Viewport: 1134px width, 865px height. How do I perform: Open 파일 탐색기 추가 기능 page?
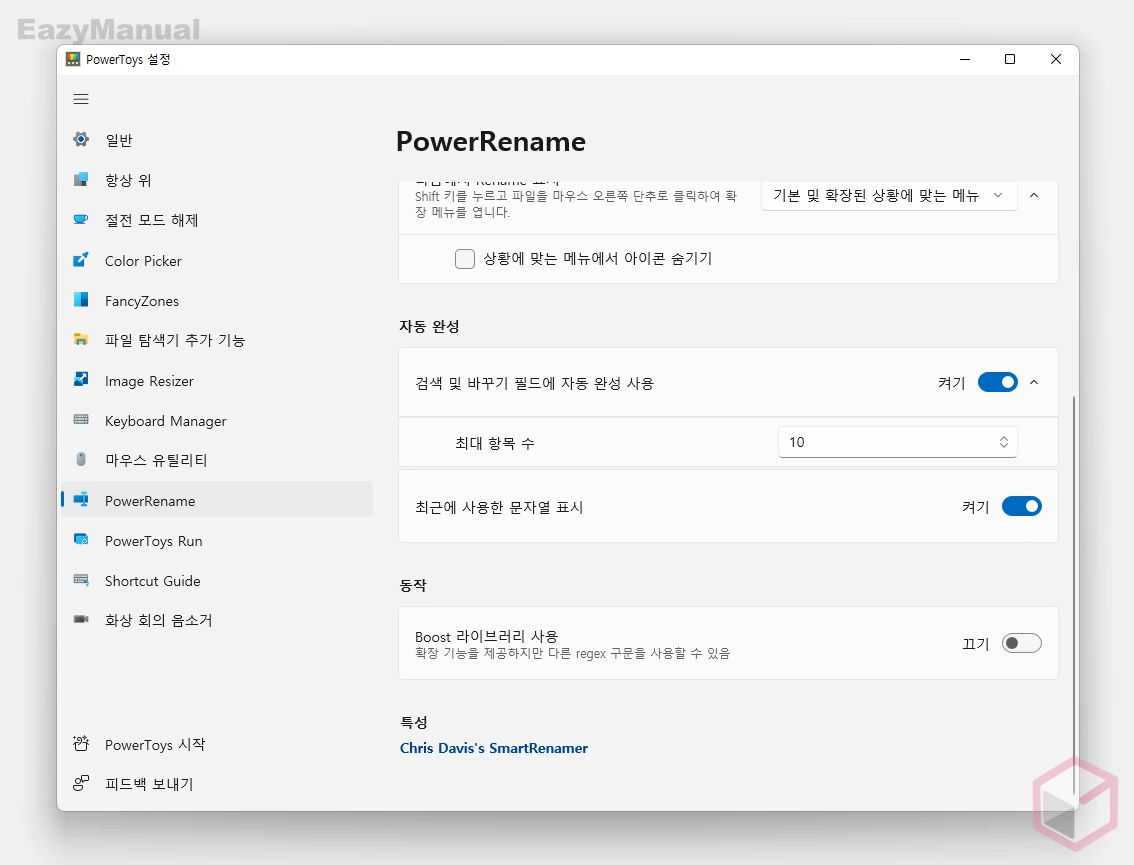coord(217,340)
